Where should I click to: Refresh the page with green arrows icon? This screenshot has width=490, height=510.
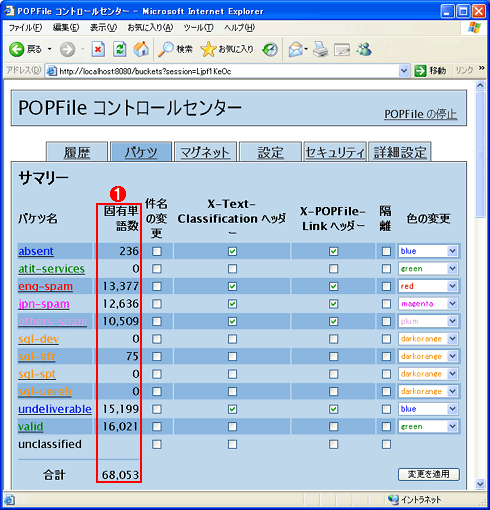point(120,49)
